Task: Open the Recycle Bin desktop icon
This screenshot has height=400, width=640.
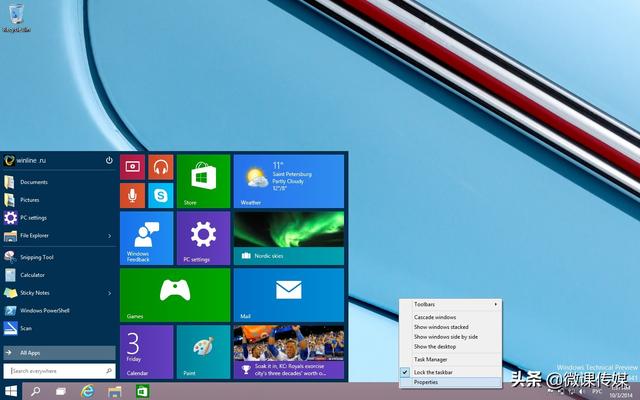Action: click(16, 18)
